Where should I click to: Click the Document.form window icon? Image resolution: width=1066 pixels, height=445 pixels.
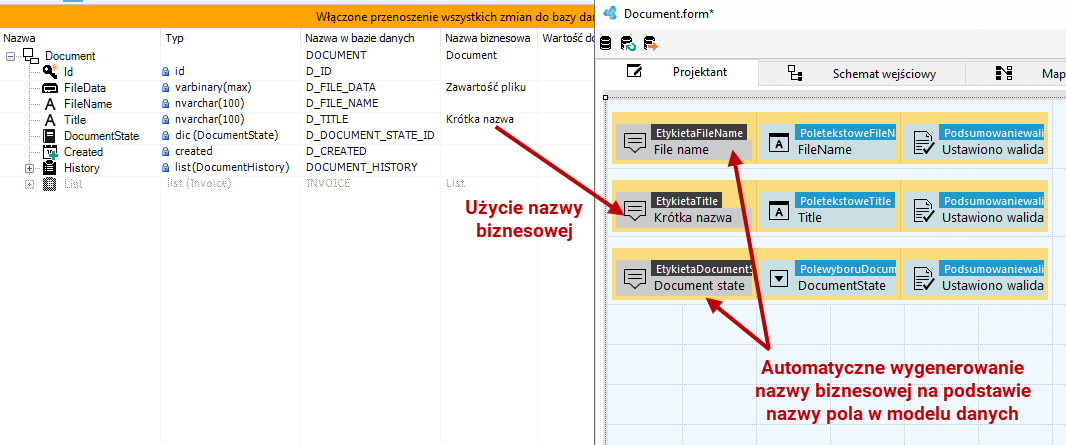click(x=611, y=13)
